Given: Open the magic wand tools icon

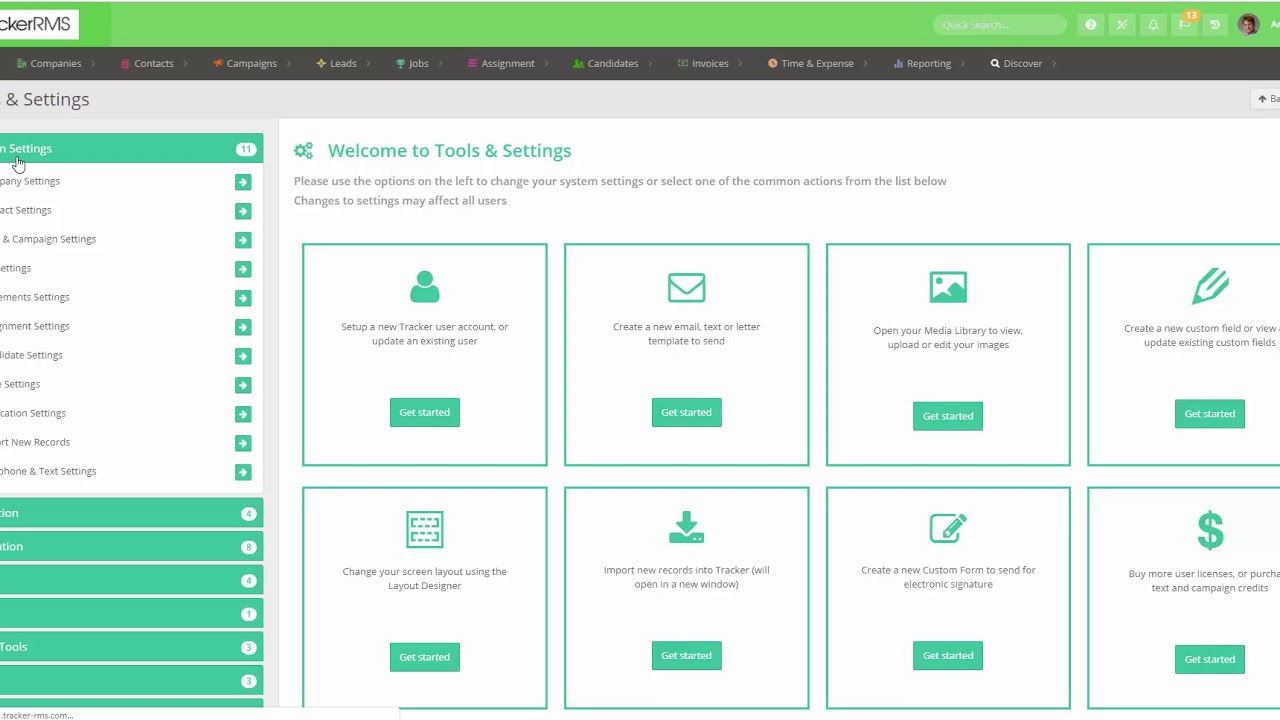Looking at the screenshot, I should point(1122,25).
